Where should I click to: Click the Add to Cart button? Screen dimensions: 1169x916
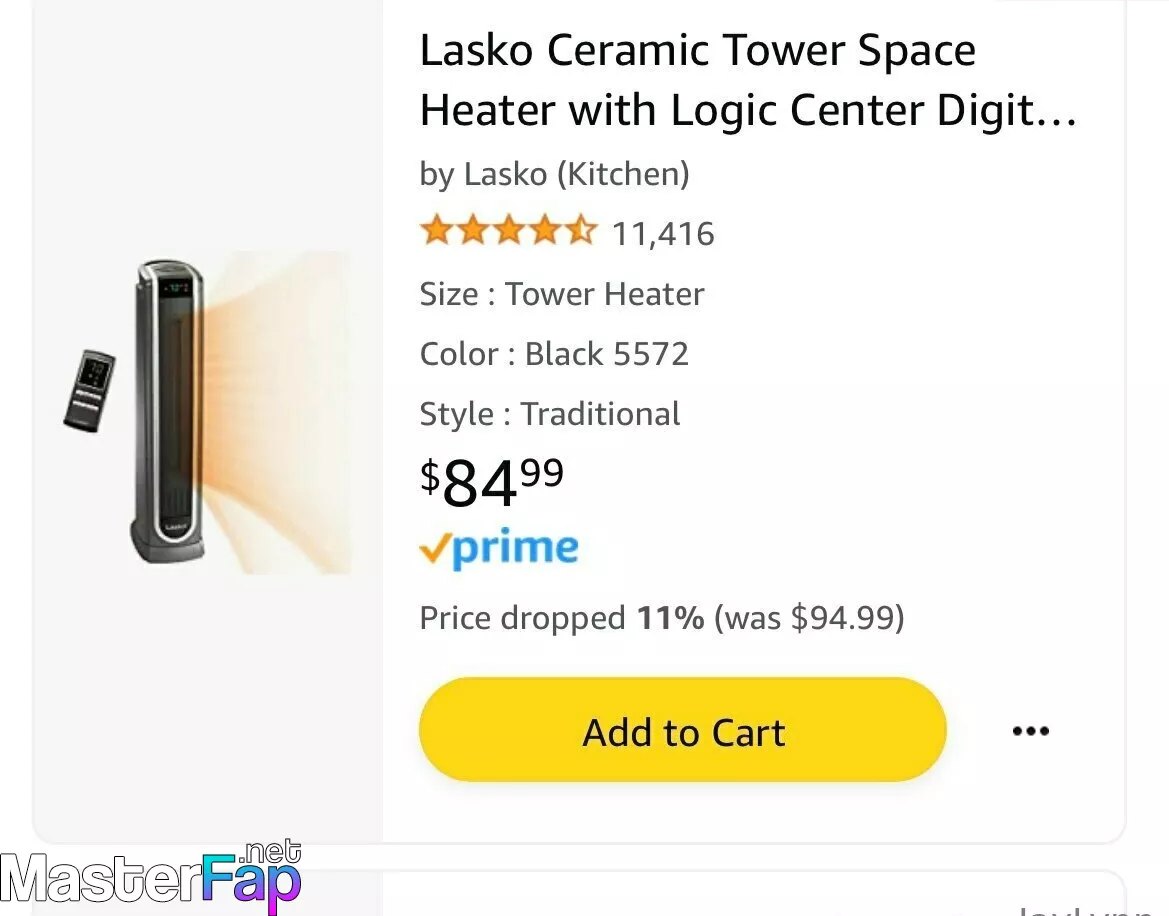click(x=682, y=729)
